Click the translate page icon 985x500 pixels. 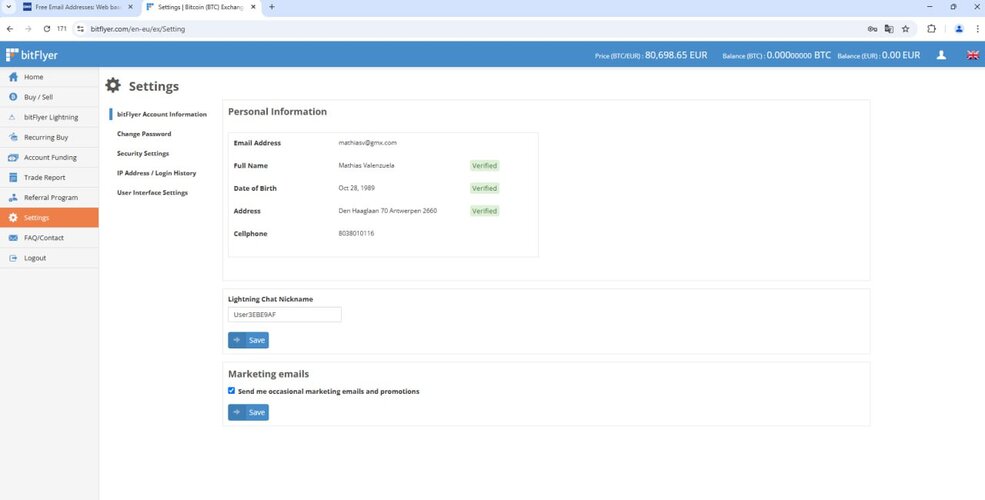click(889, 29)
